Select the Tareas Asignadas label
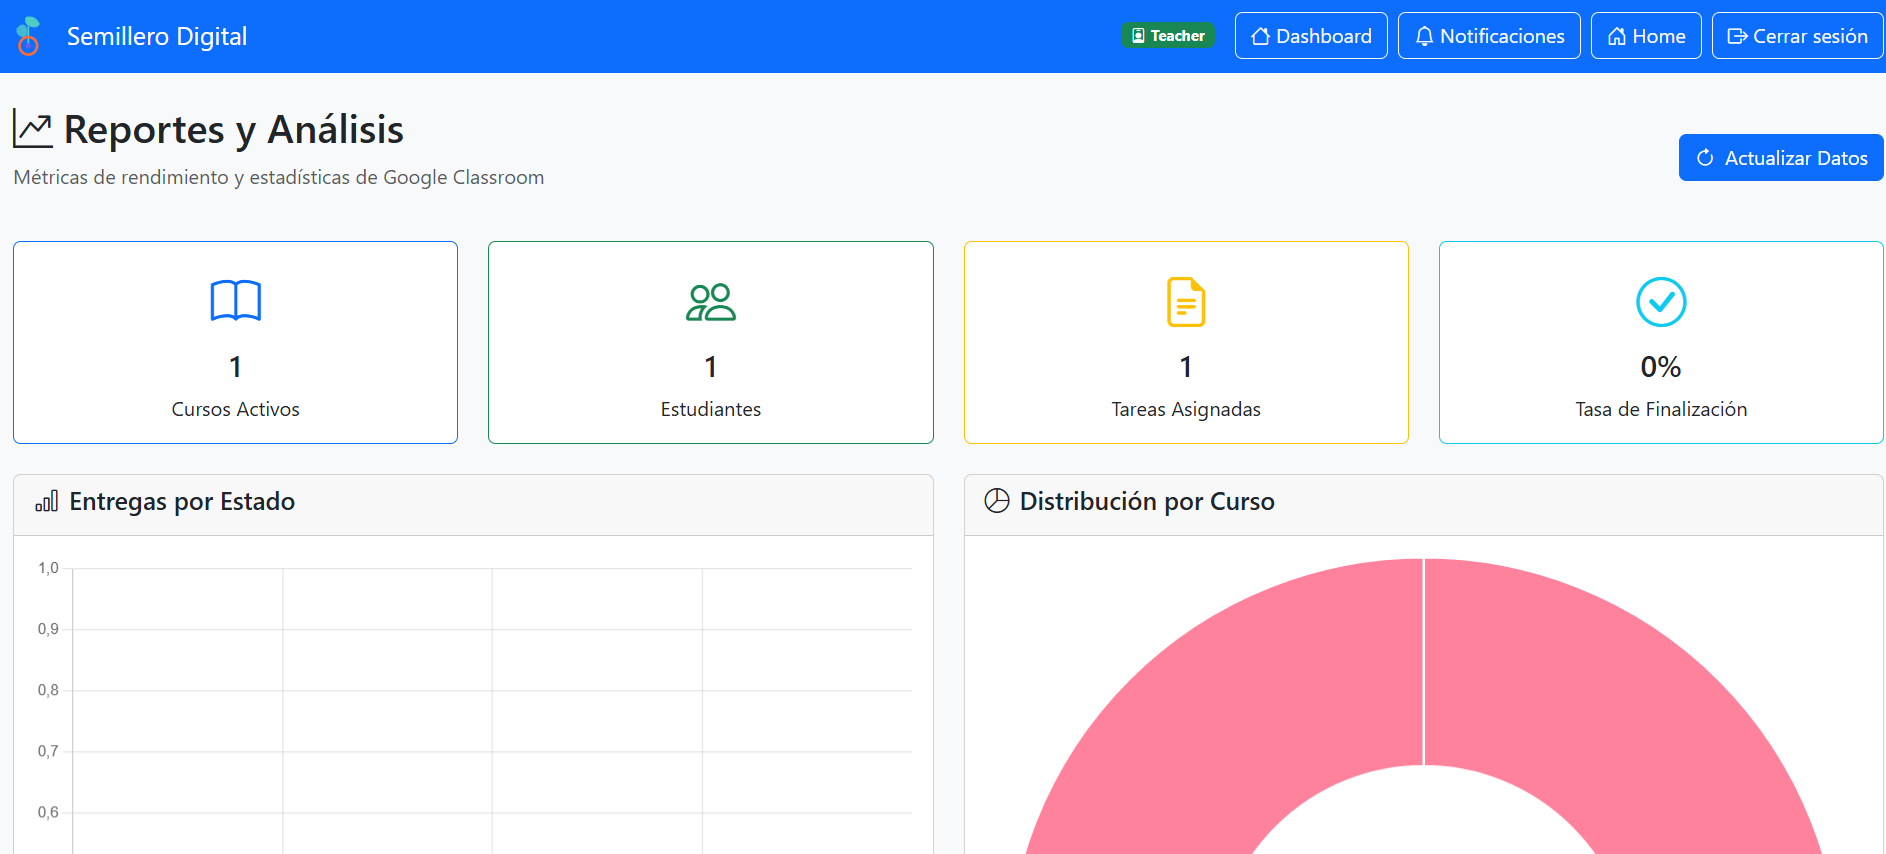This screenshot has height=854, width=1886. coord(1186,409)
